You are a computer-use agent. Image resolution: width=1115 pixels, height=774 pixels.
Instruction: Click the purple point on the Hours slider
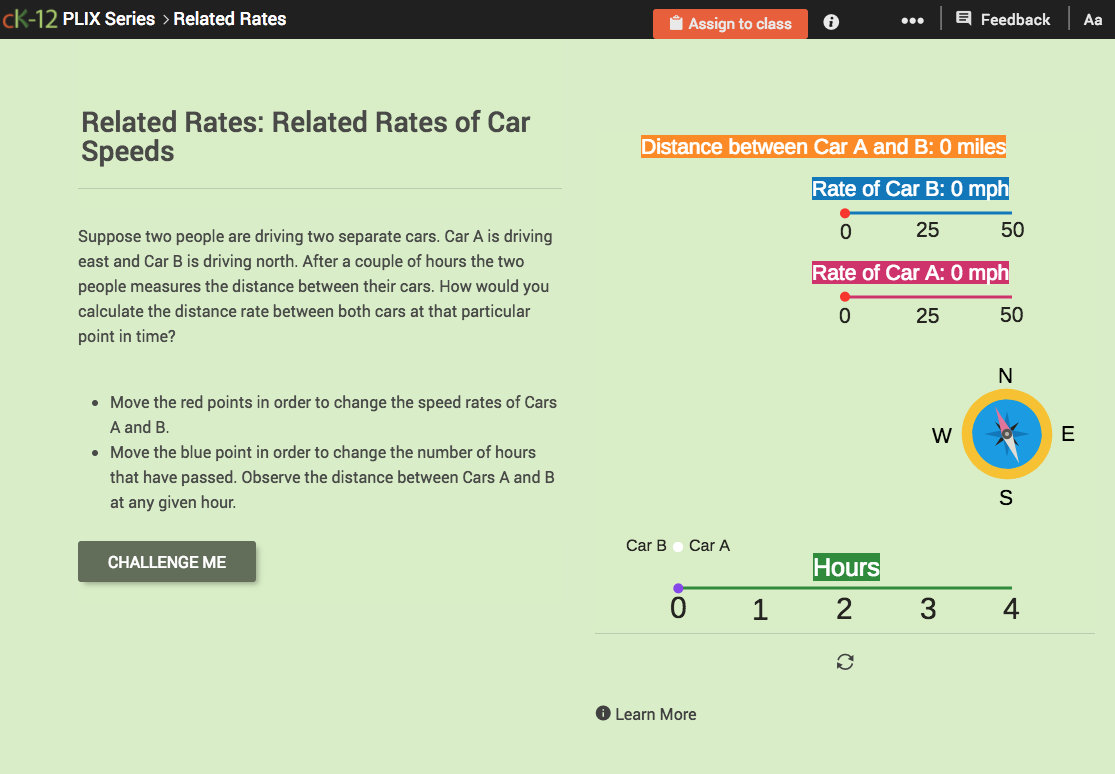pyautogui.click(x=679, y=587)
